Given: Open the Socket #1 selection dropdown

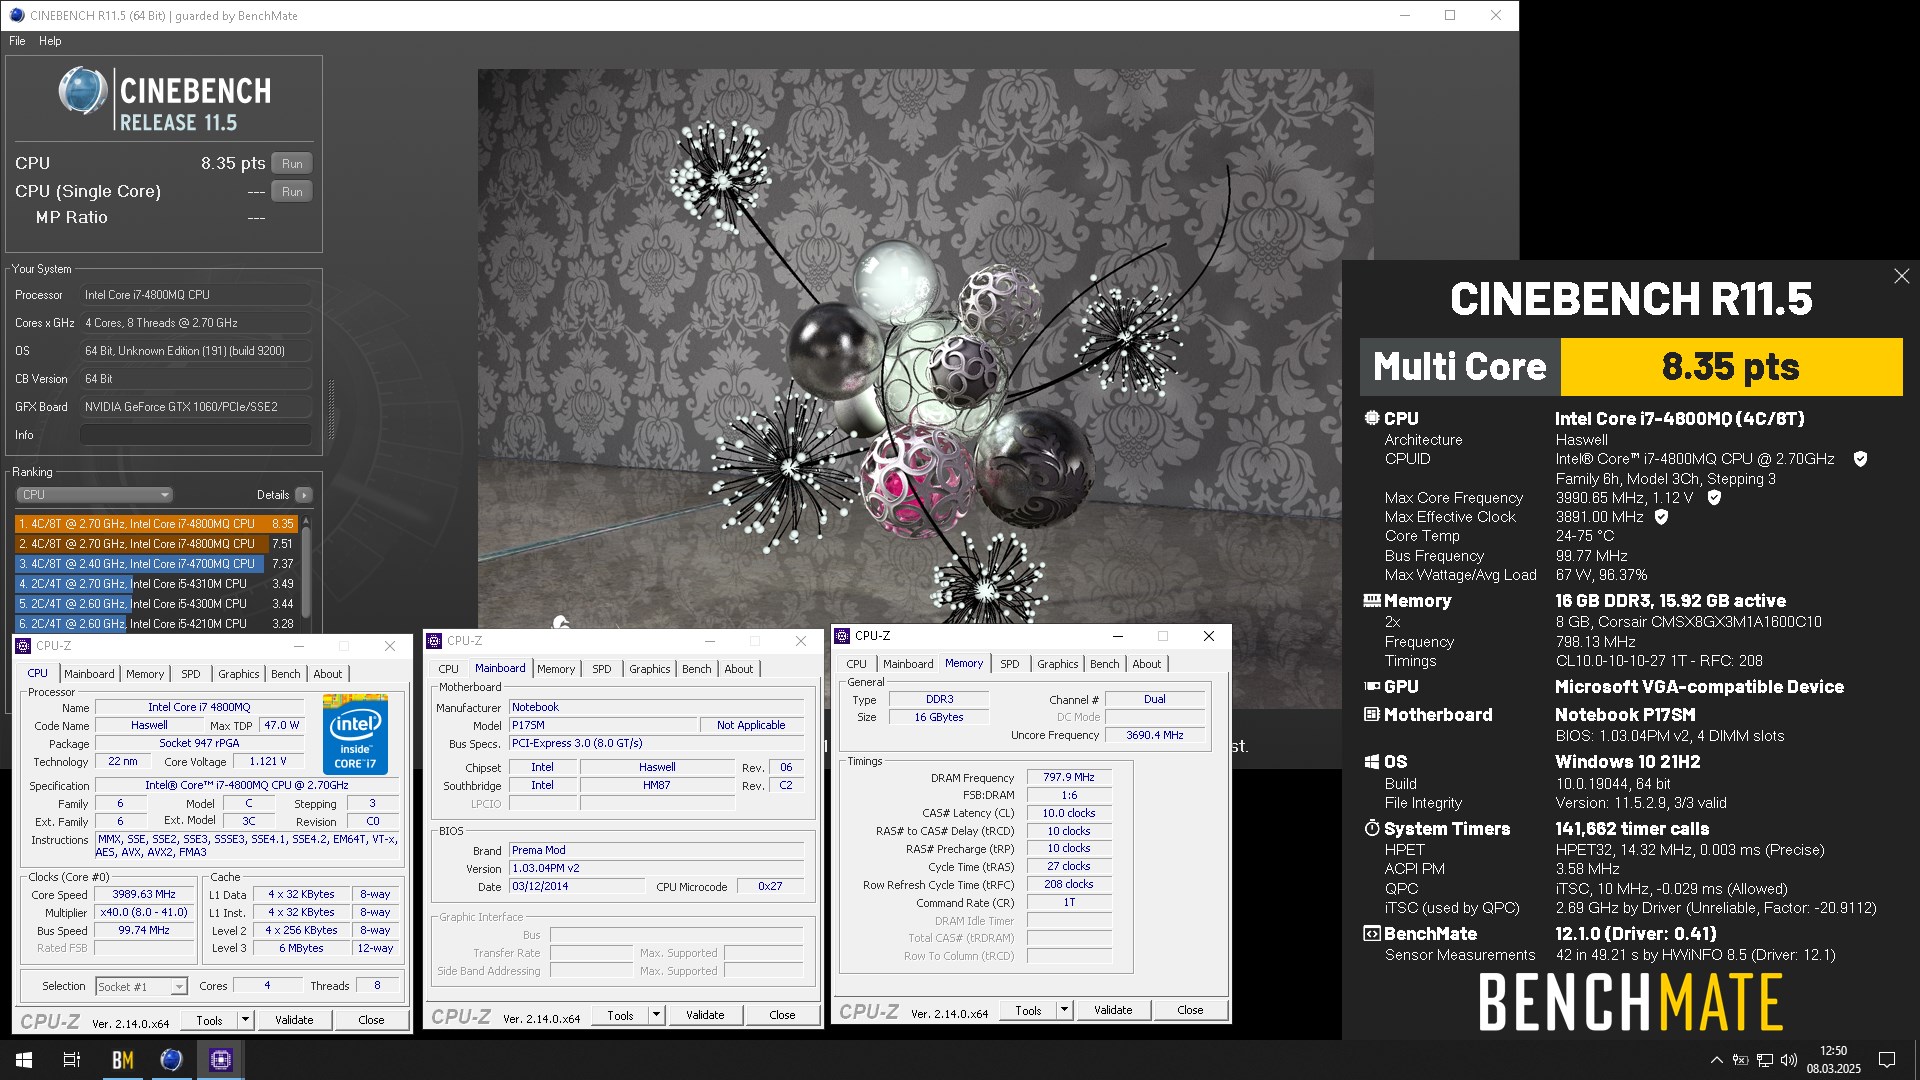Looking at the screenshot, I should 141,987.
